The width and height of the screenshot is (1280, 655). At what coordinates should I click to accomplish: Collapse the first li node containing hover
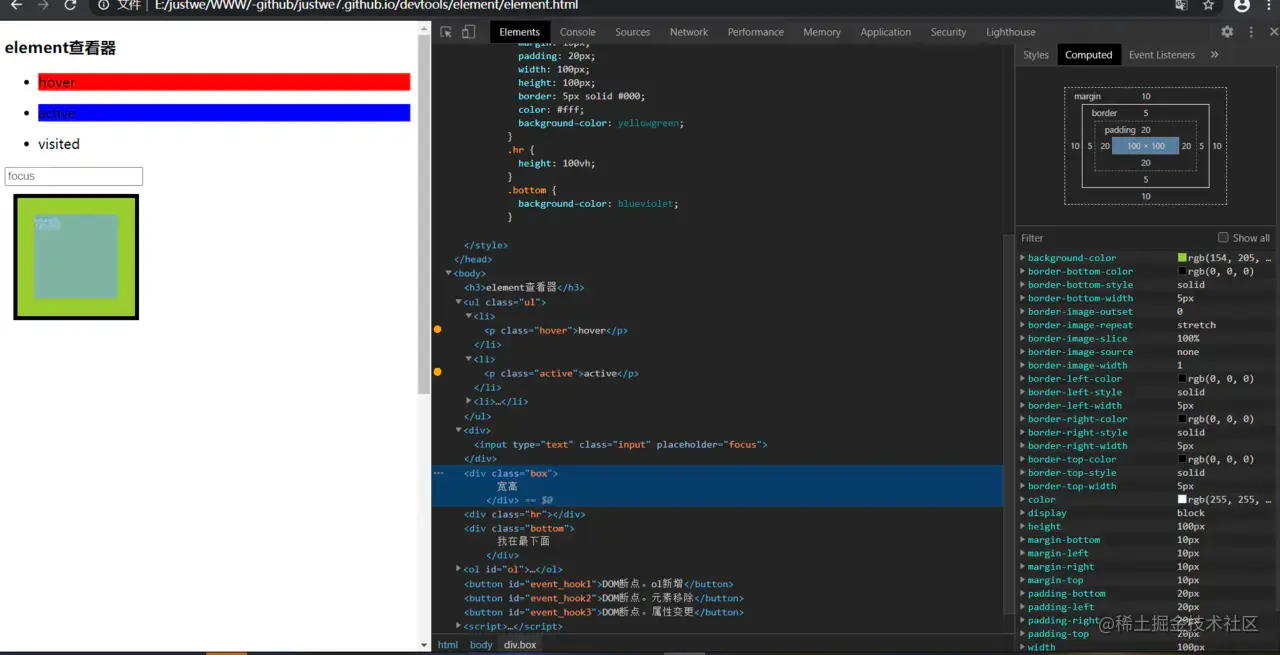pyautogui.click(x=469, y=316)
